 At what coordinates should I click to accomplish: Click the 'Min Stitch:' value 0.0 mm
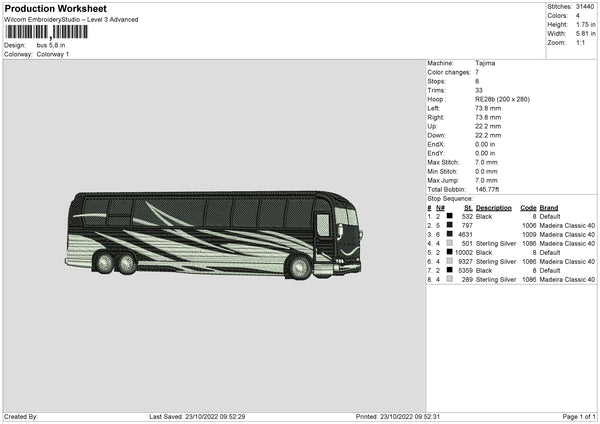point(486,171)
